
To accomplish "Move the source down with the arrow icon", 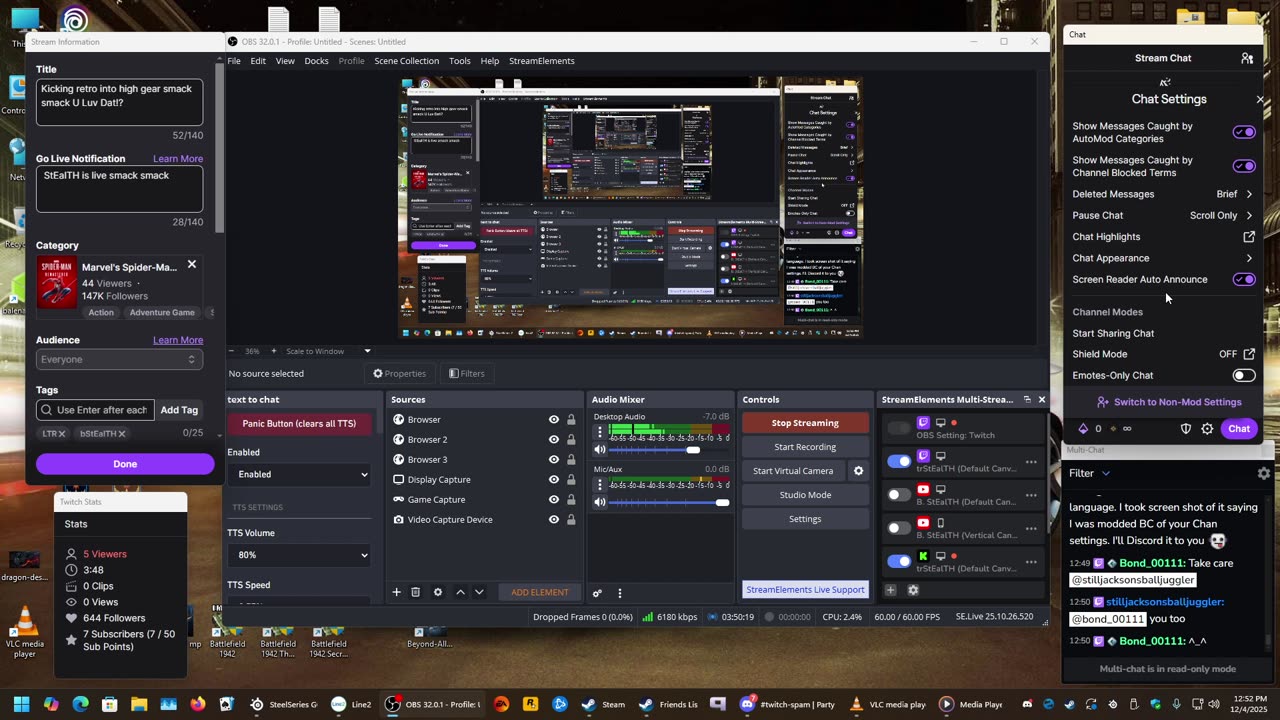I will [479, 592].
